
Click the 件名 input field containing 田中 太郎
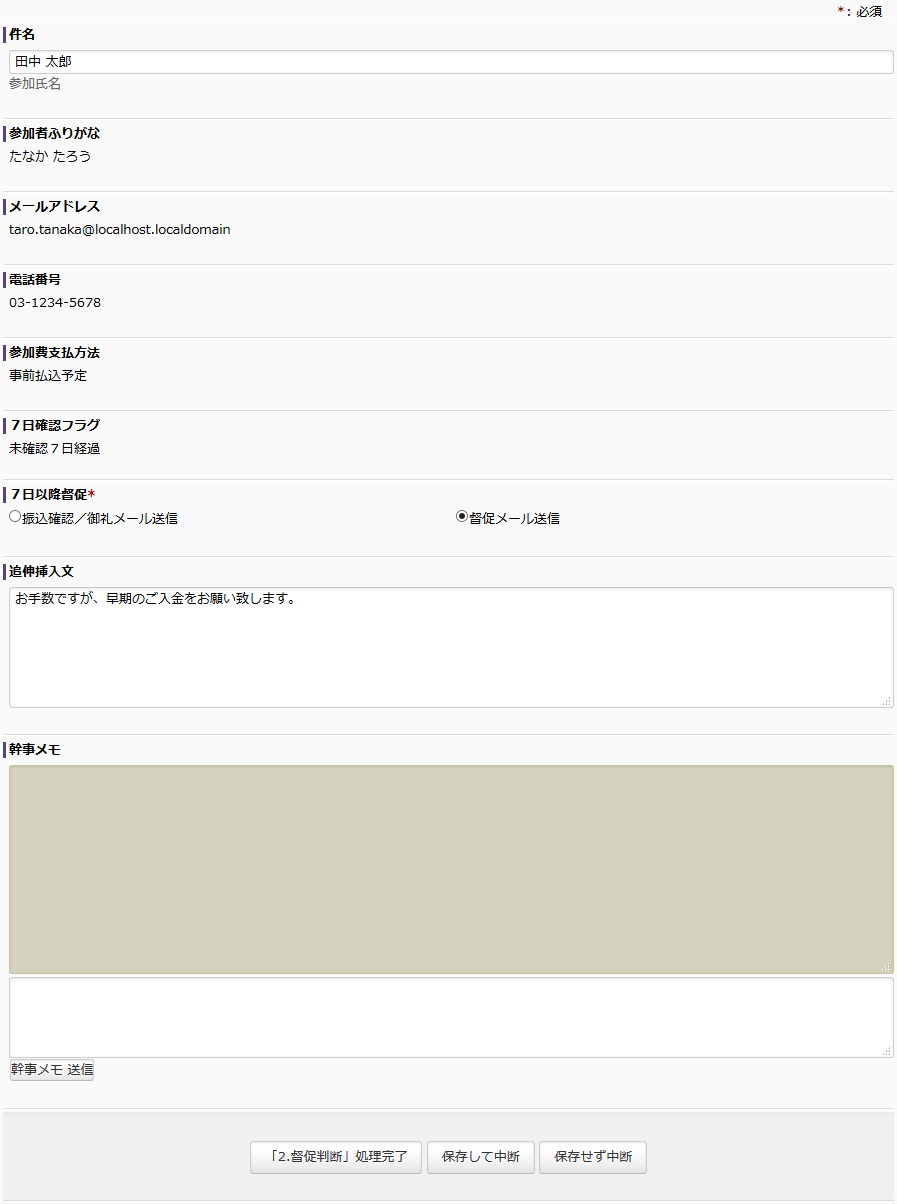(450, 62)
